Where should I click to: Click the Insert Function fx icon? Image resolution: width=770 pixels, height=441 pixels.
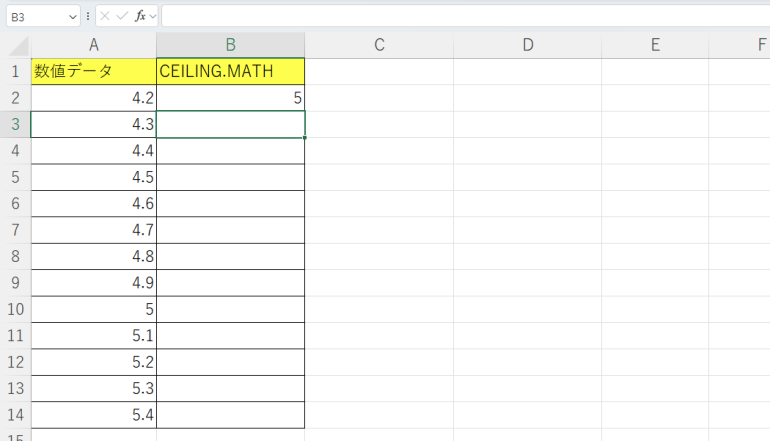coord(140,17)
